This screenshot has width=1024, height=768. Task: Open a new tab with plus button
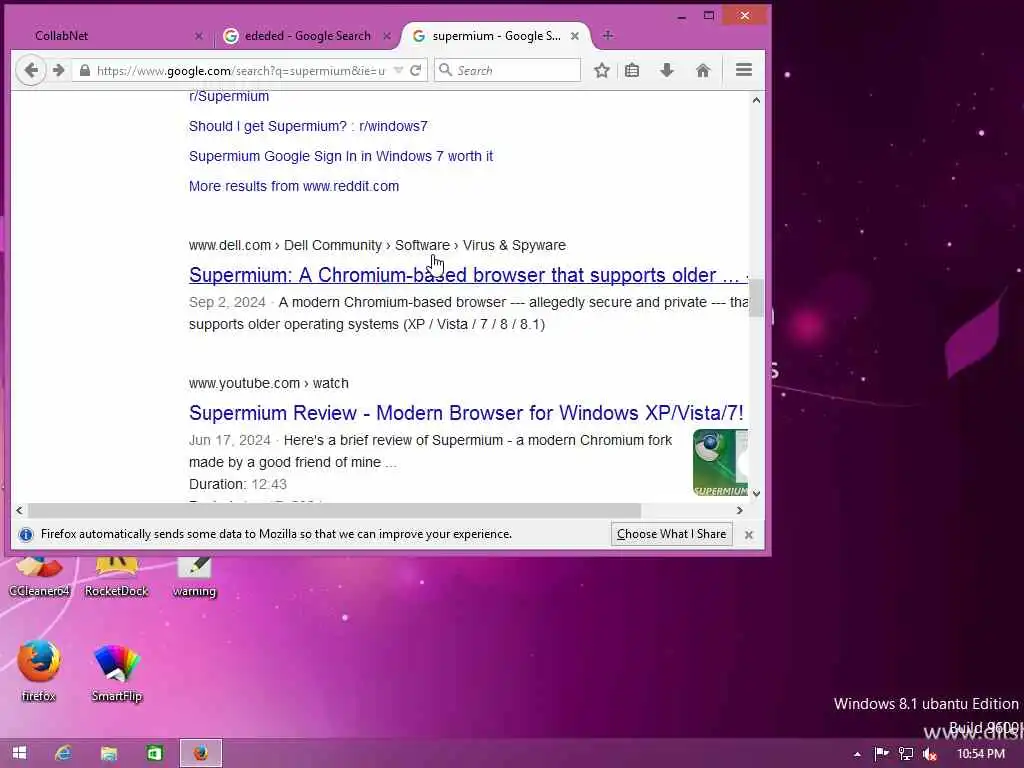coord(608,36)
